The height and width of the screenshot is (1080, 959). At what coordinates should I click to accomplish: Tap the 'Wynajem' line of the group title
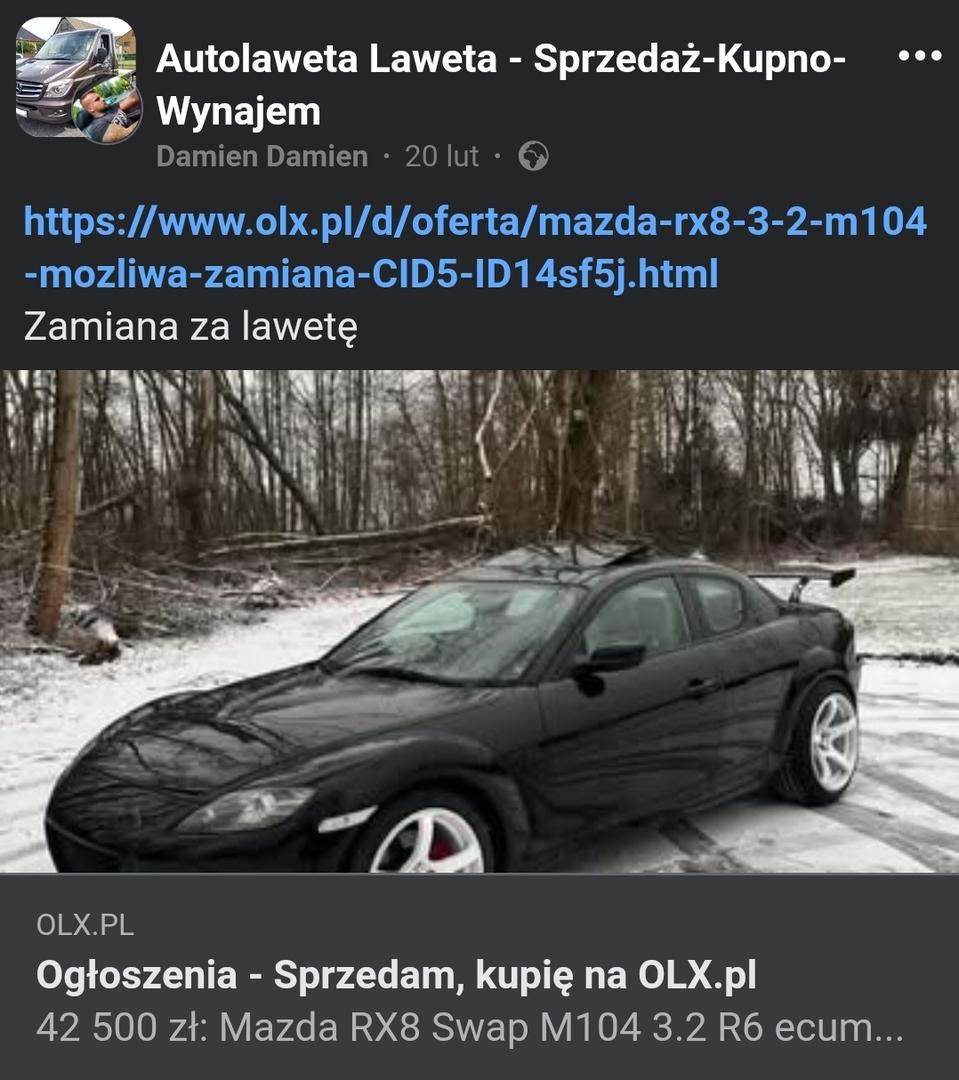[238, 112]
